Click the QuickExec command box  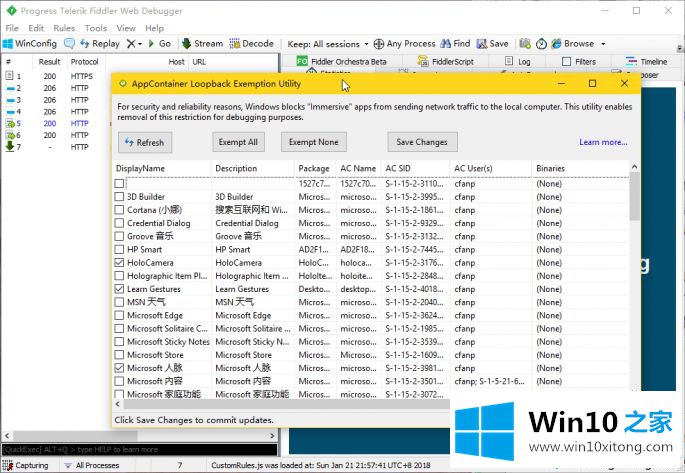pos(139,449)
